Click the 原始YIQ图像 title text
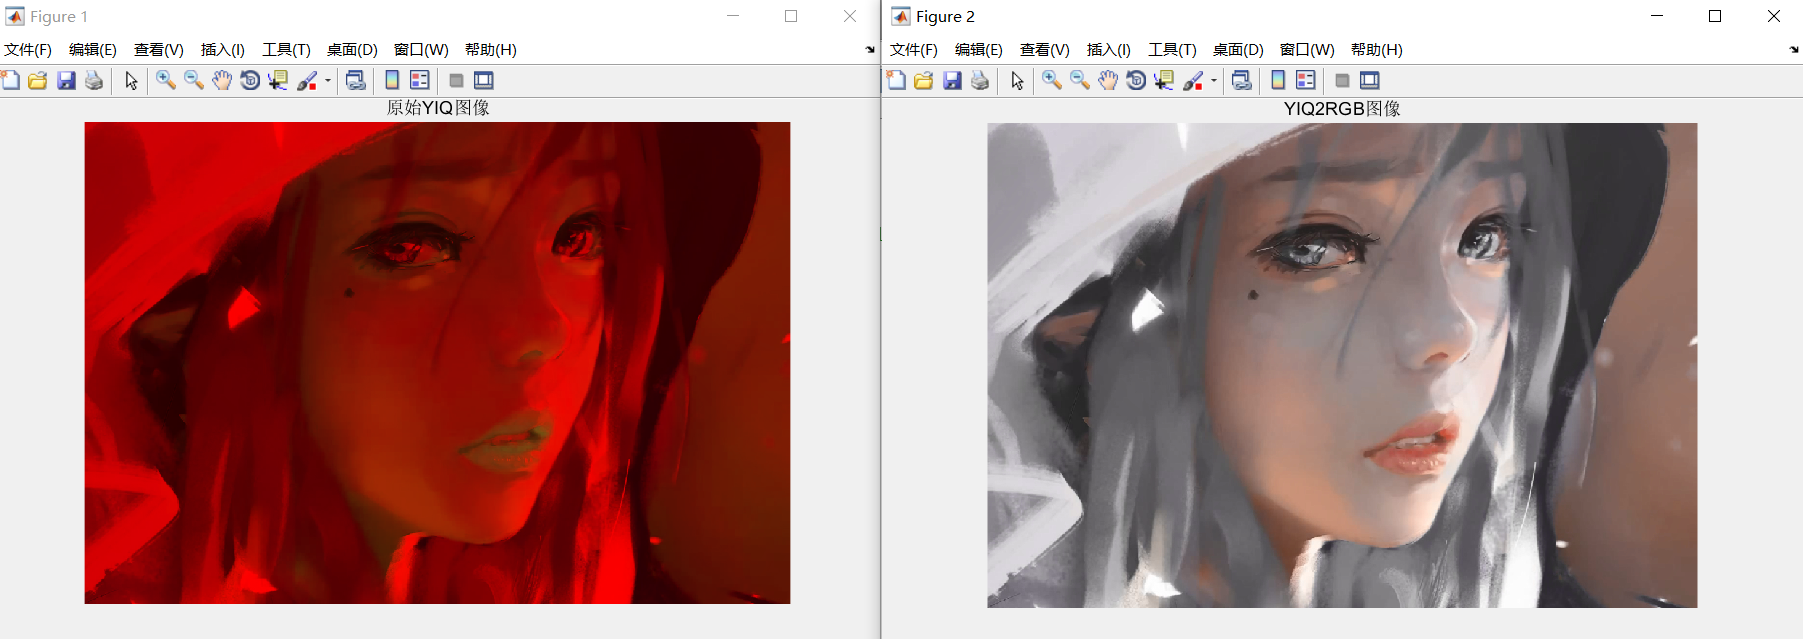The image size is (1803, 639). point(438,108)
